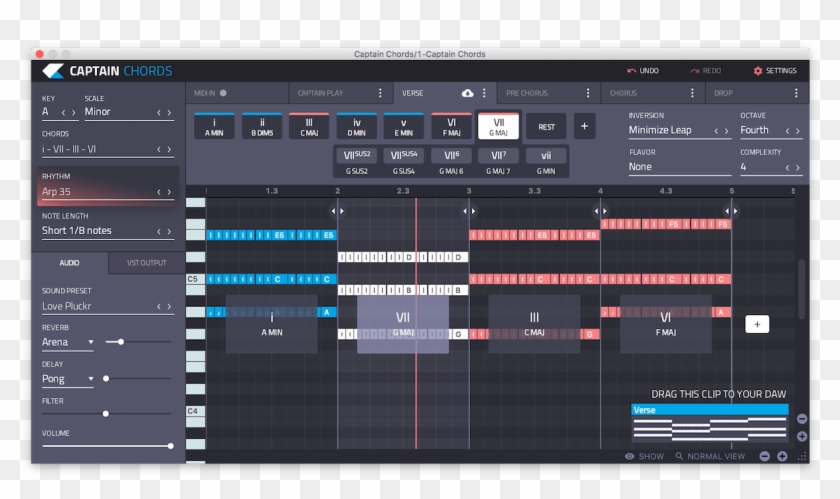
Task: Choose the vii G MIN variation
Action: click(545, 162)
